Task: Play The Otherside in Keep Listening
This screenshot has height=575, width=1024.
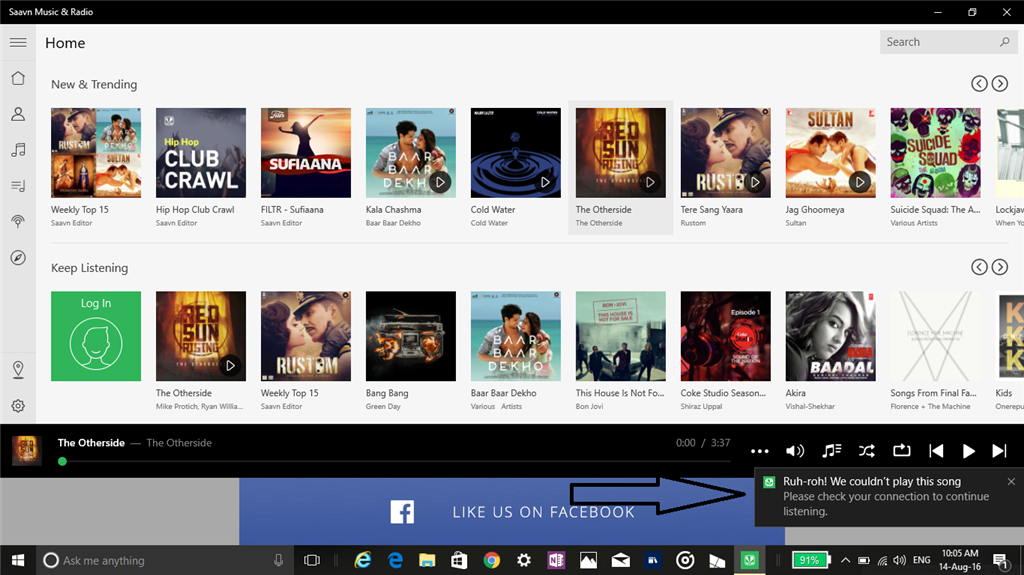Action: pos(230,366)
